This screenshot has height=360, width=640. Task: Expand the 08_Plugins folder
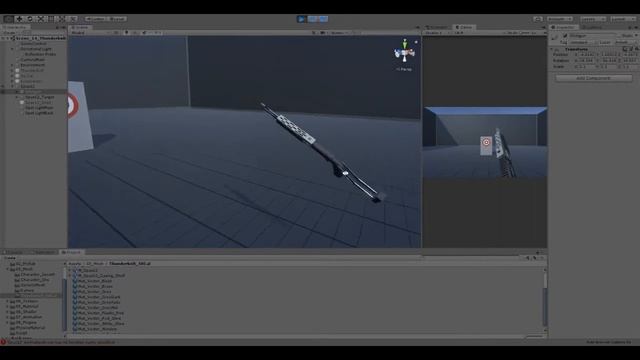(x=7, y=322)
